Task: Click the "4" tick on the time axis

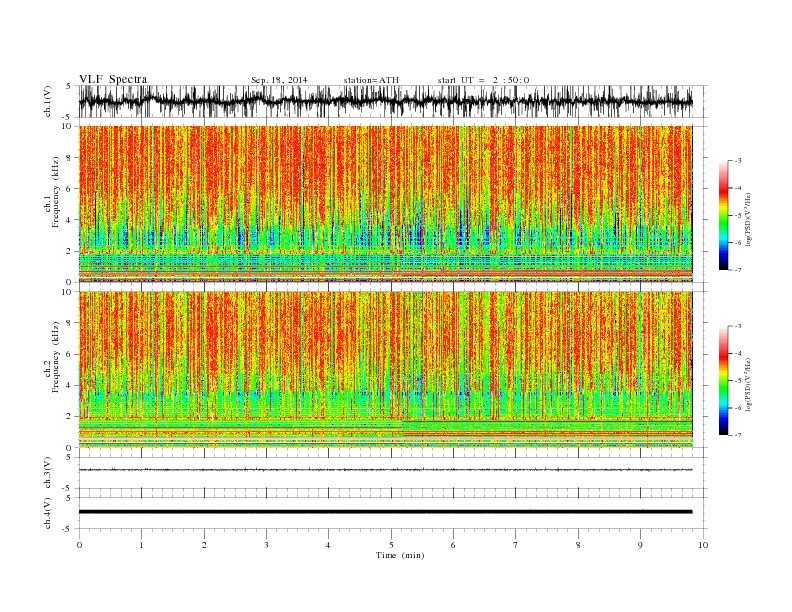Action: [x=328, y=545]
